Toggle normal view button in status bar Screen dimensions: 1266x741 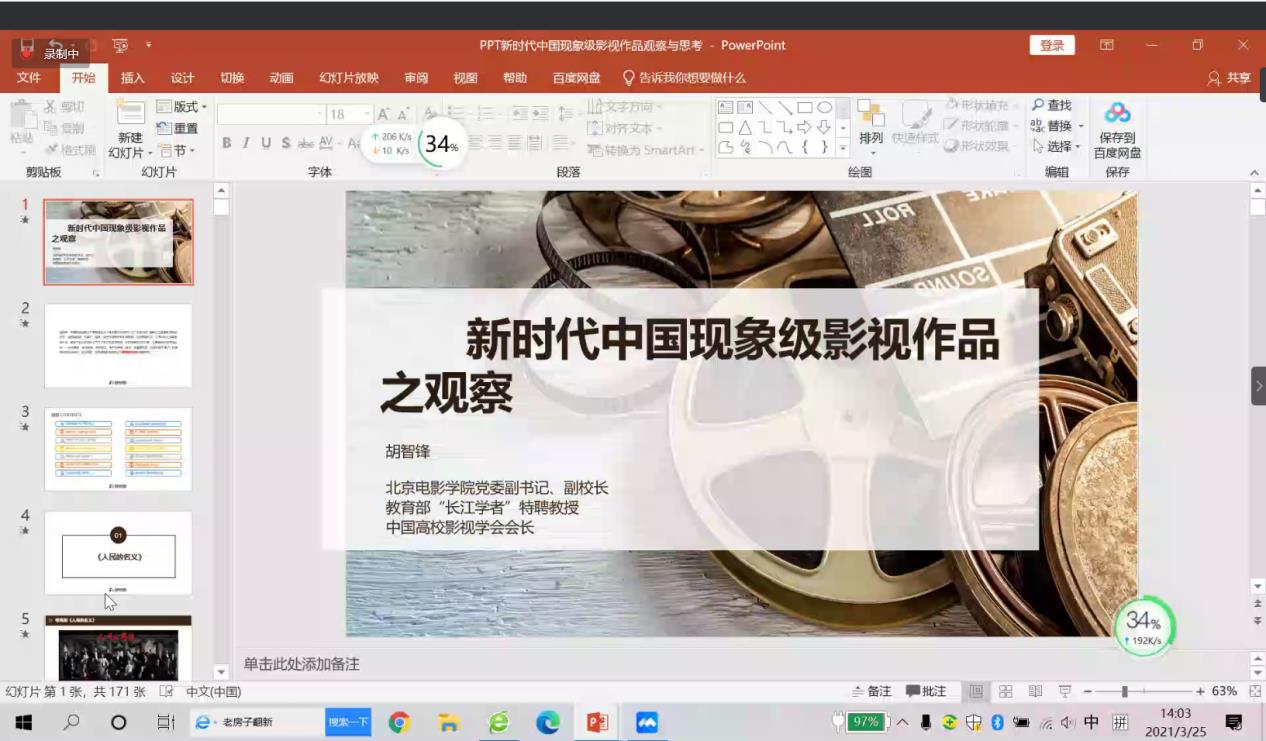coord(976,691)
